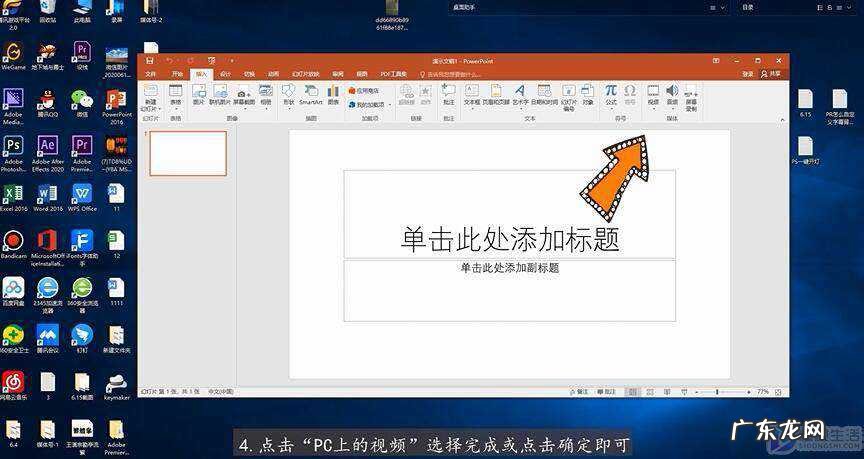Switch to Reading view in status bar
The height and width of the screenshot is (459, 864).
point(667,392)
